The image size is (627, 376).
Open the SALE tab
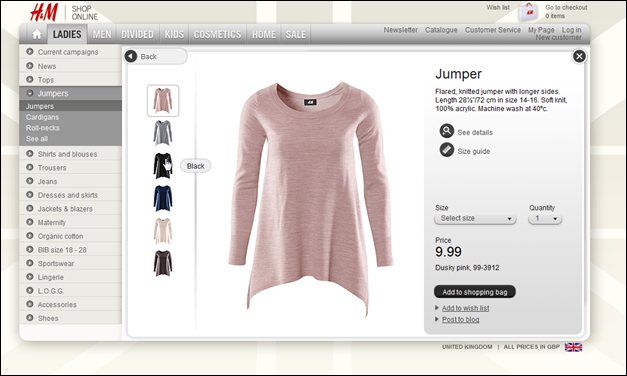point(296,34)
